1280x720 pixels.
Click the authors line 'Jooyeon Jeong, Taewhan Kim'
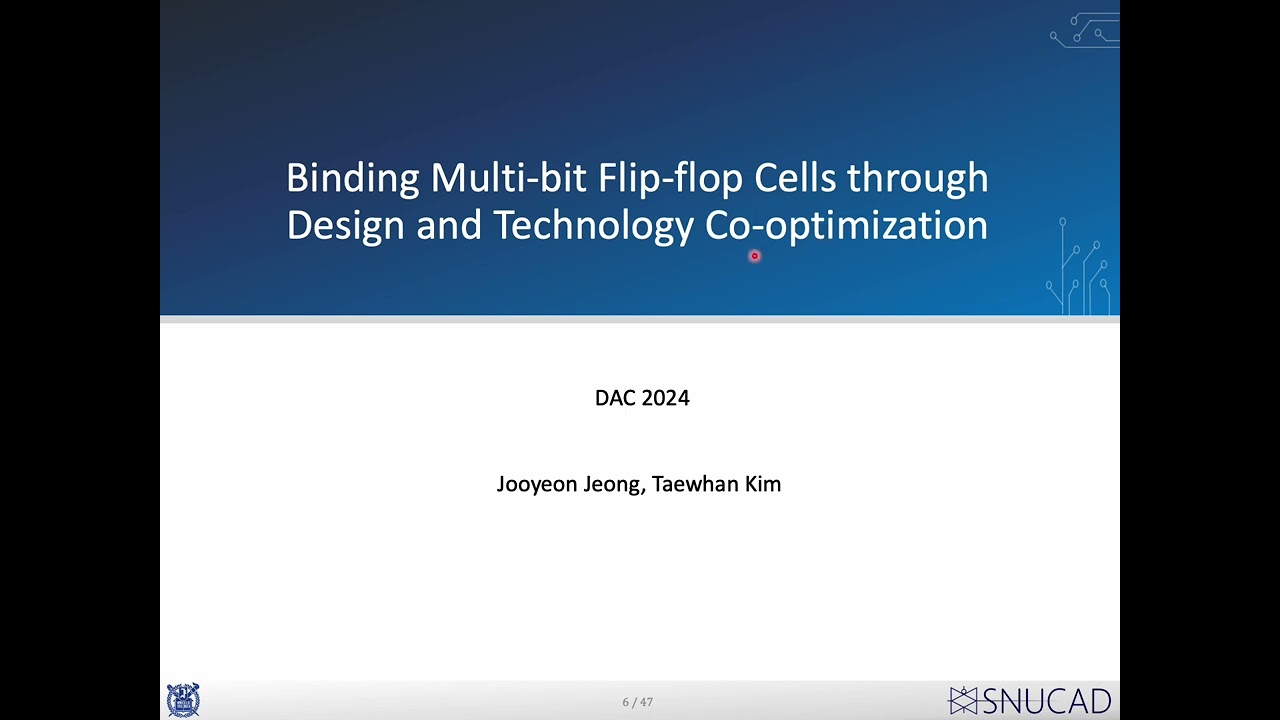(639, 484)
